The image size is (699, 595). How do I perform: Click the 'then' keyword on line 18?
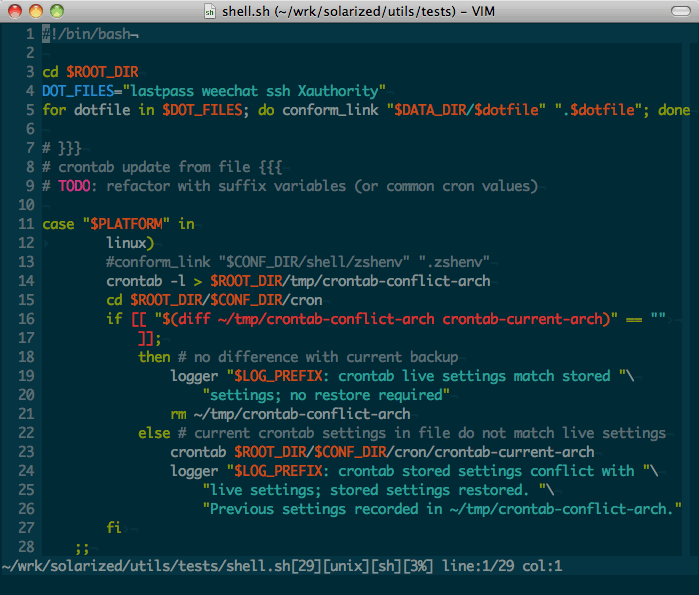[154, 357]
